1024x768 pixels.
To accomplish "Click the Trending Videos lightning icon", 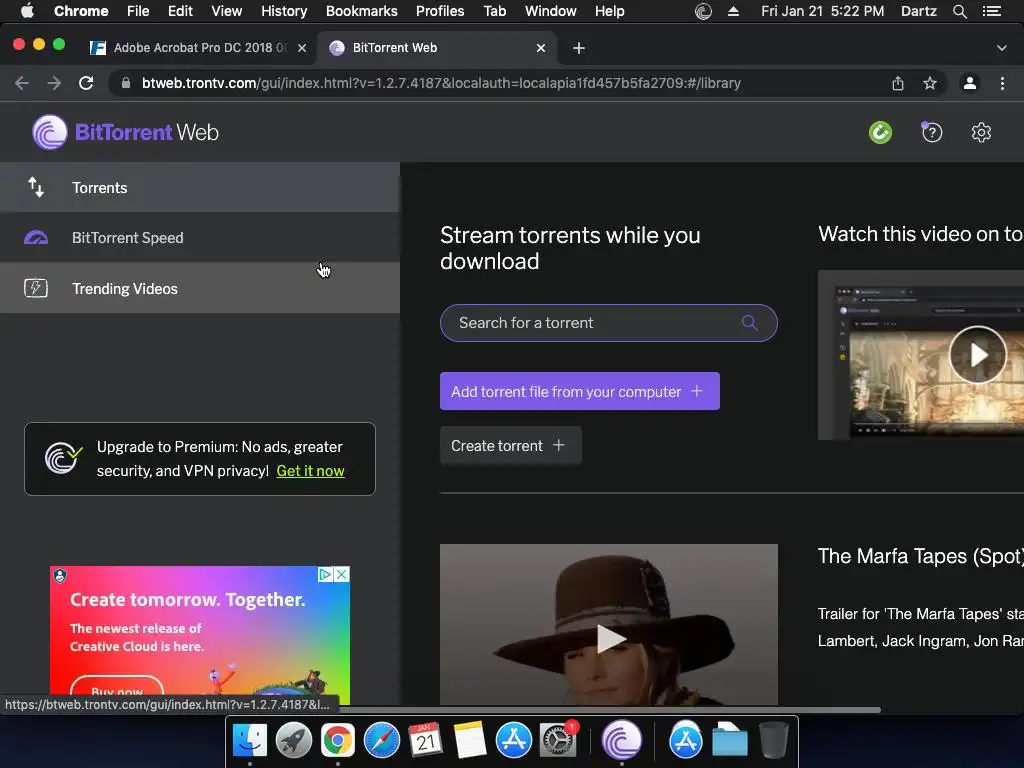I will pos(36,288).
